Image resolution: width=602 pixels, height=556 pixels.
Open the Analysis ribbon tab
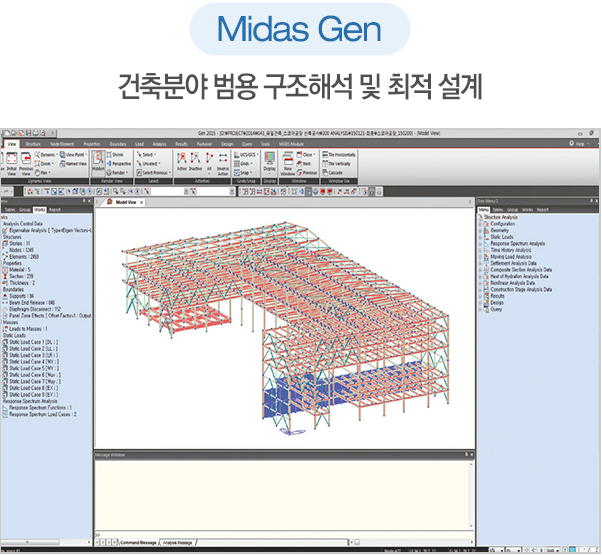pos(159,144)
